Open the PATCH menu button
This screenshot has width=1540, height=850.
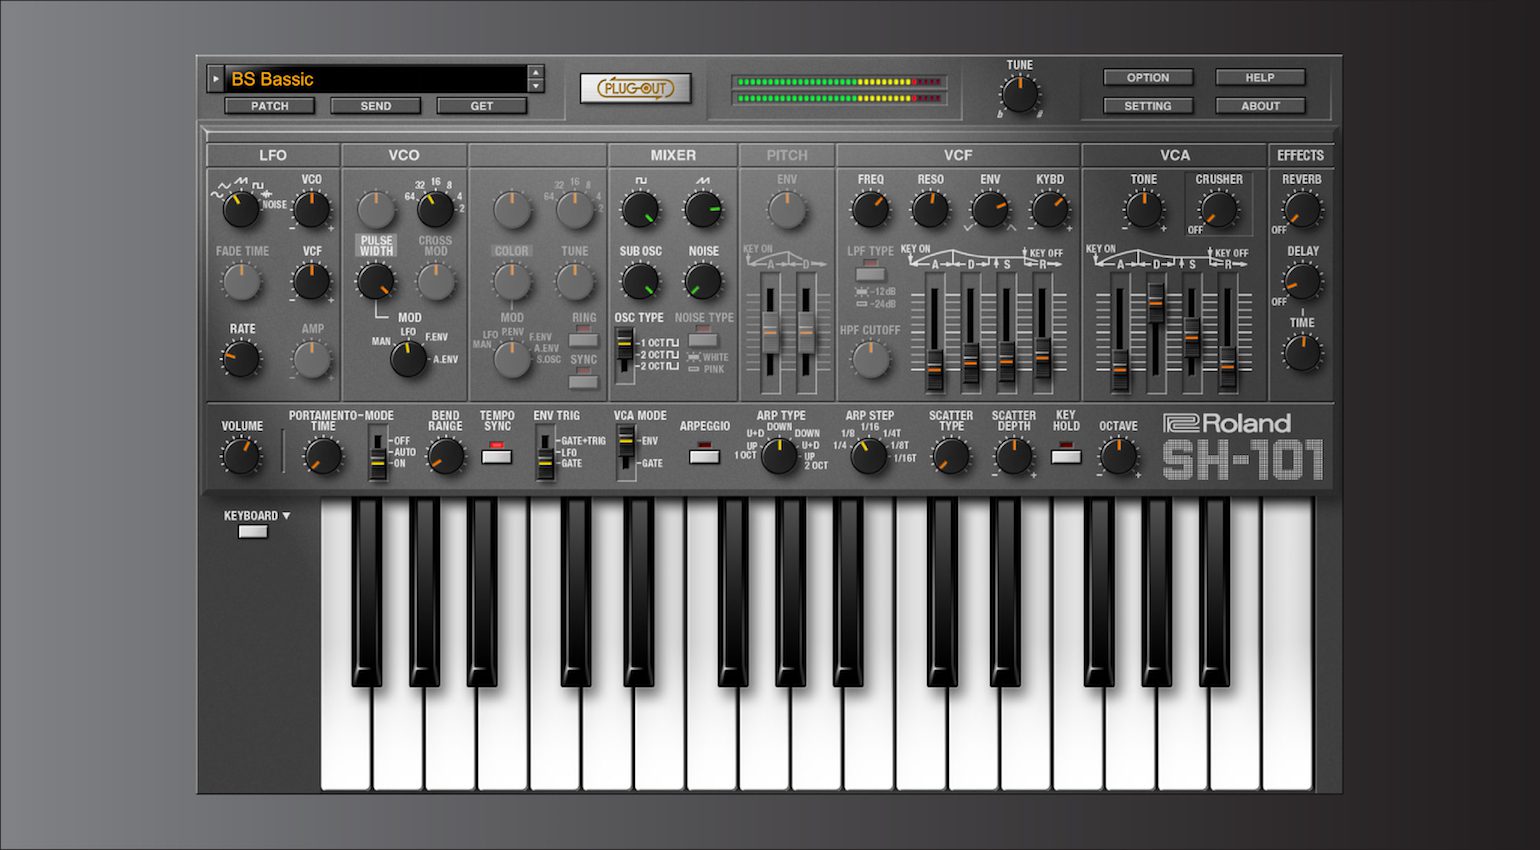pos(269,106)
